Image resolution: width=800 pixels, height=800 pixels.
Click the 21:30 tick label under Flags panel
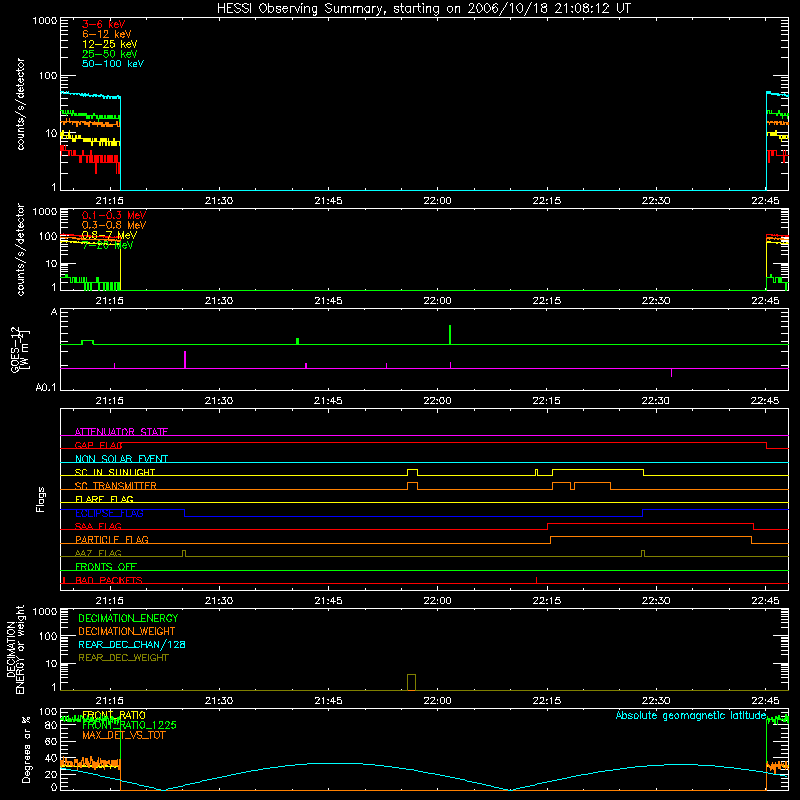(219, 601)
